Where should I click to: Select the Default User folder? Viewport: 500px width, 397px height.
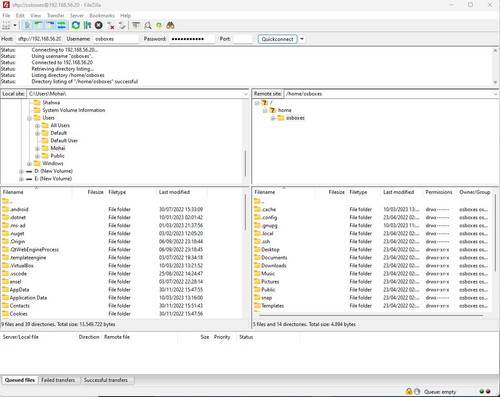click(x=64, y=141)
